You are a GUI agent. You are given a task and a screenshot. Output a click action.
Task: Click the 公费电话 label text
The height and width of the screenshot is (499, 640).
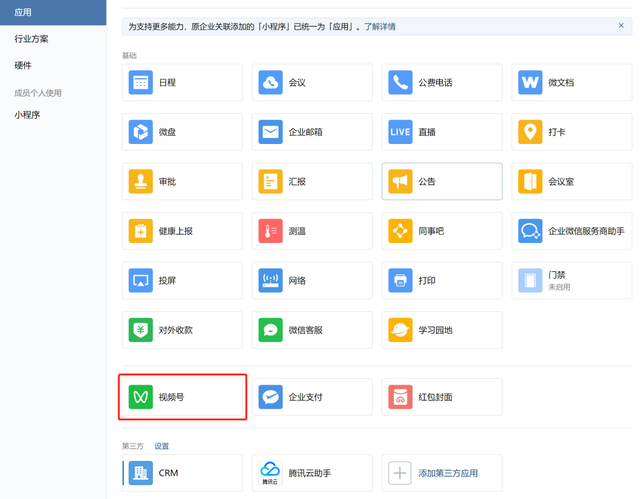point(435,82)
